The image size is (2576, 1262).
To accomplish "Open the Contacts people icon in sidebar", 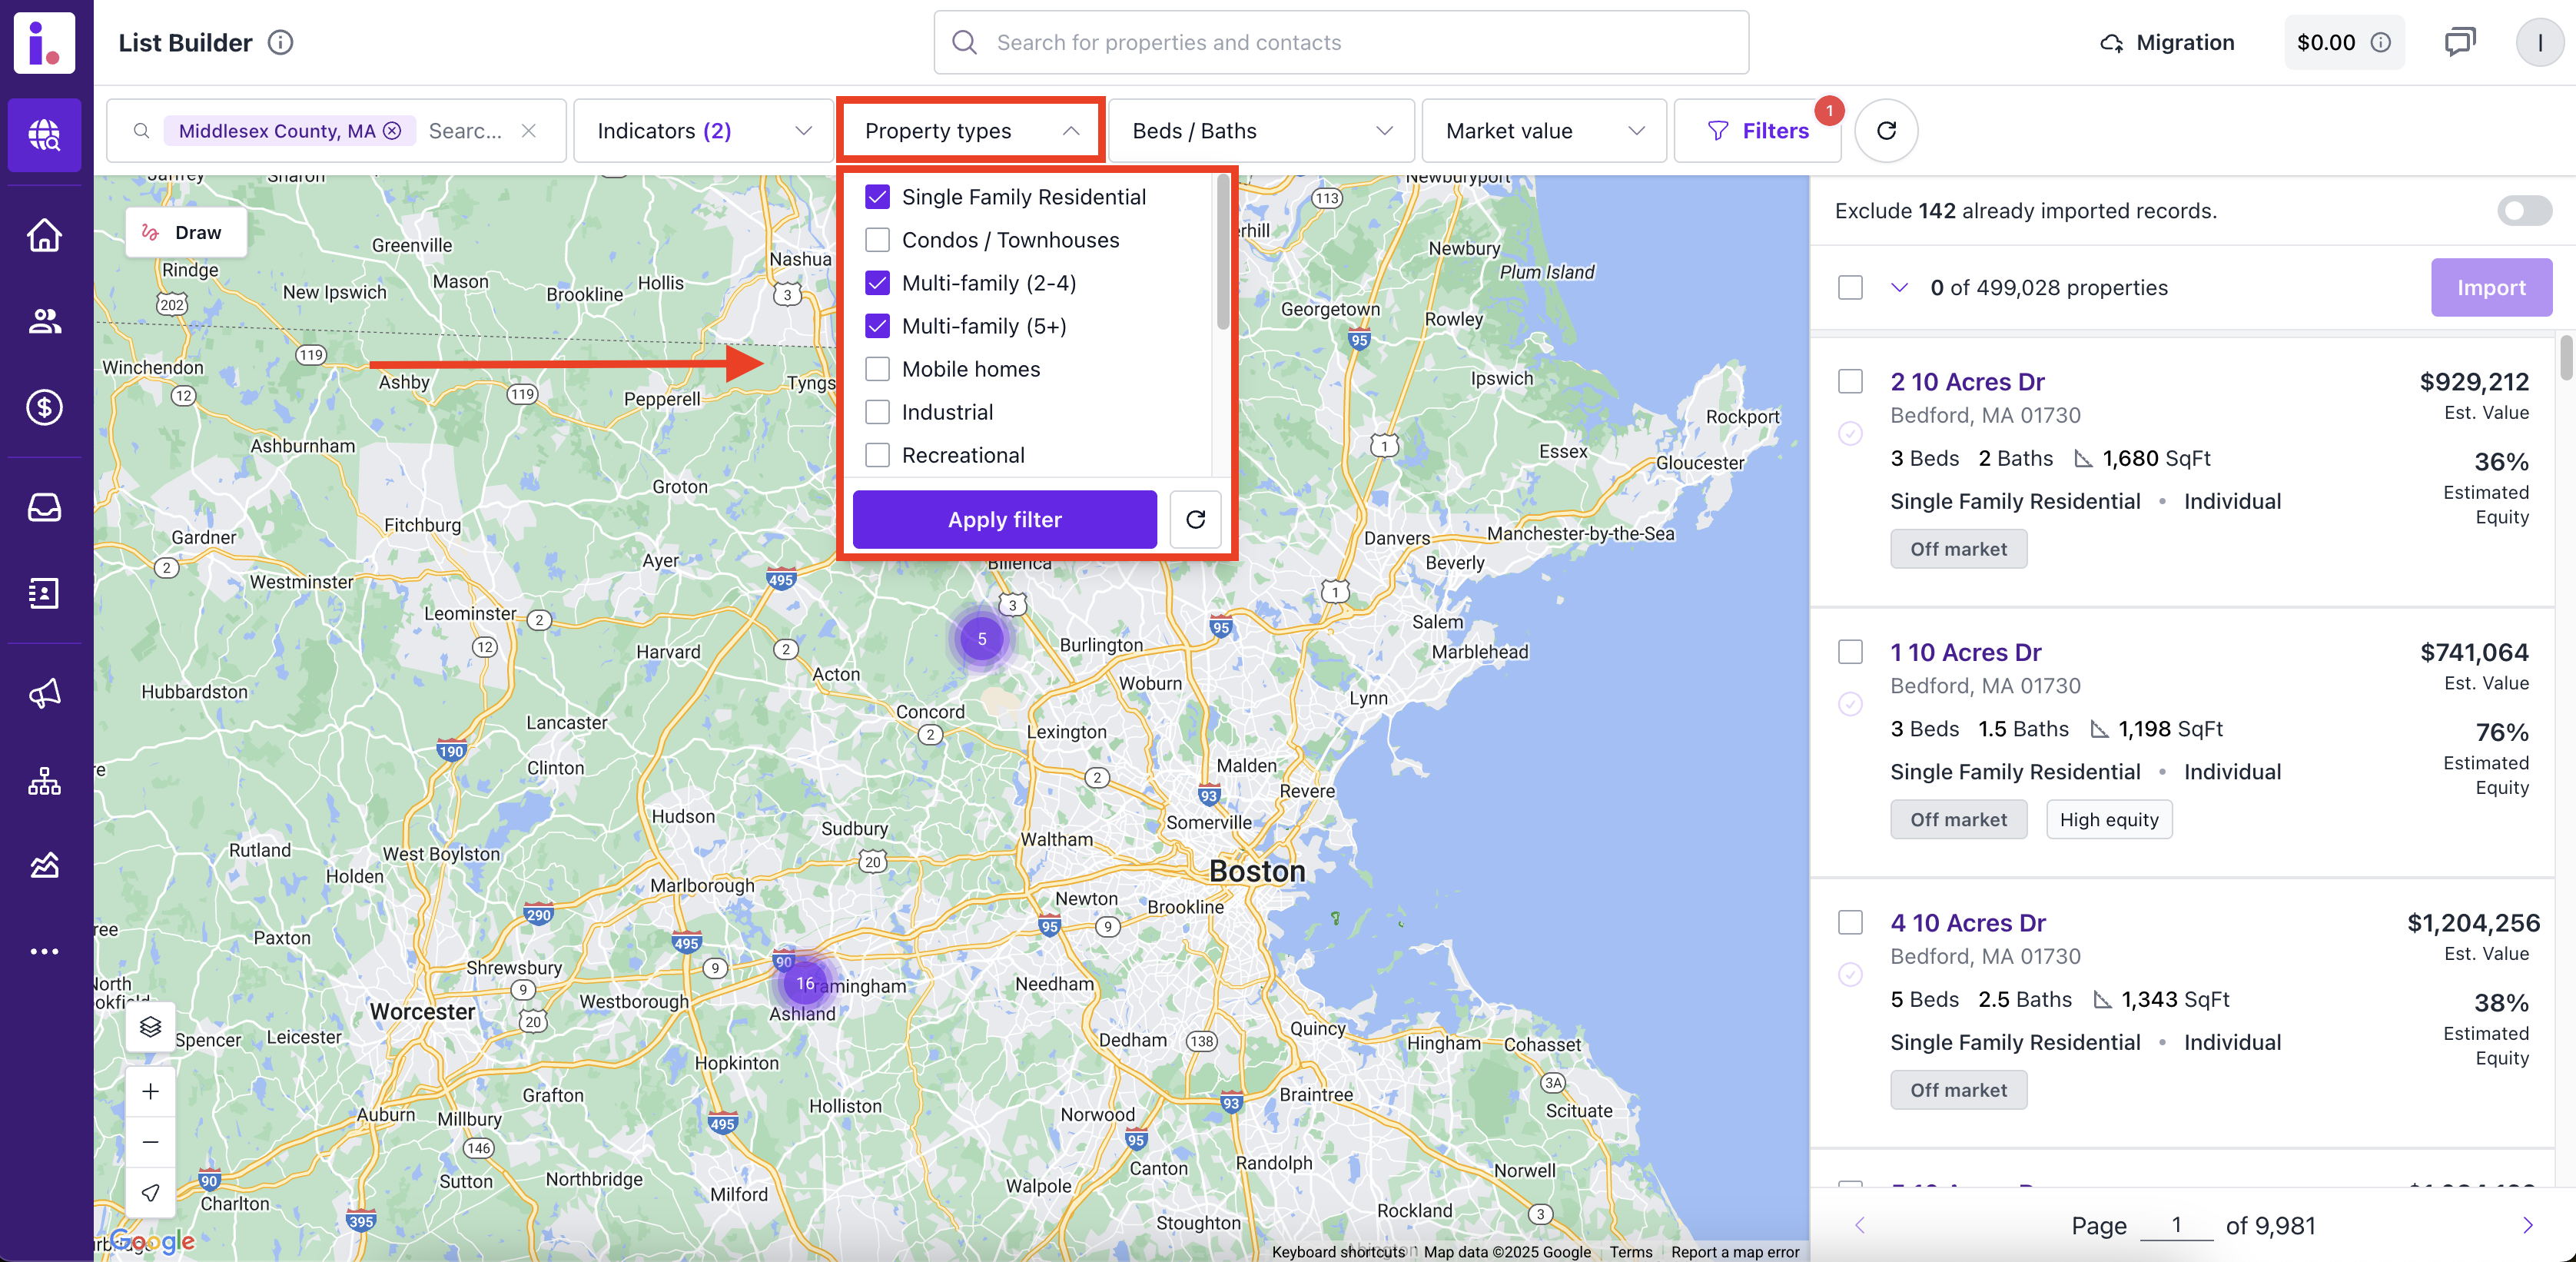I will click(x=44, y=321).
